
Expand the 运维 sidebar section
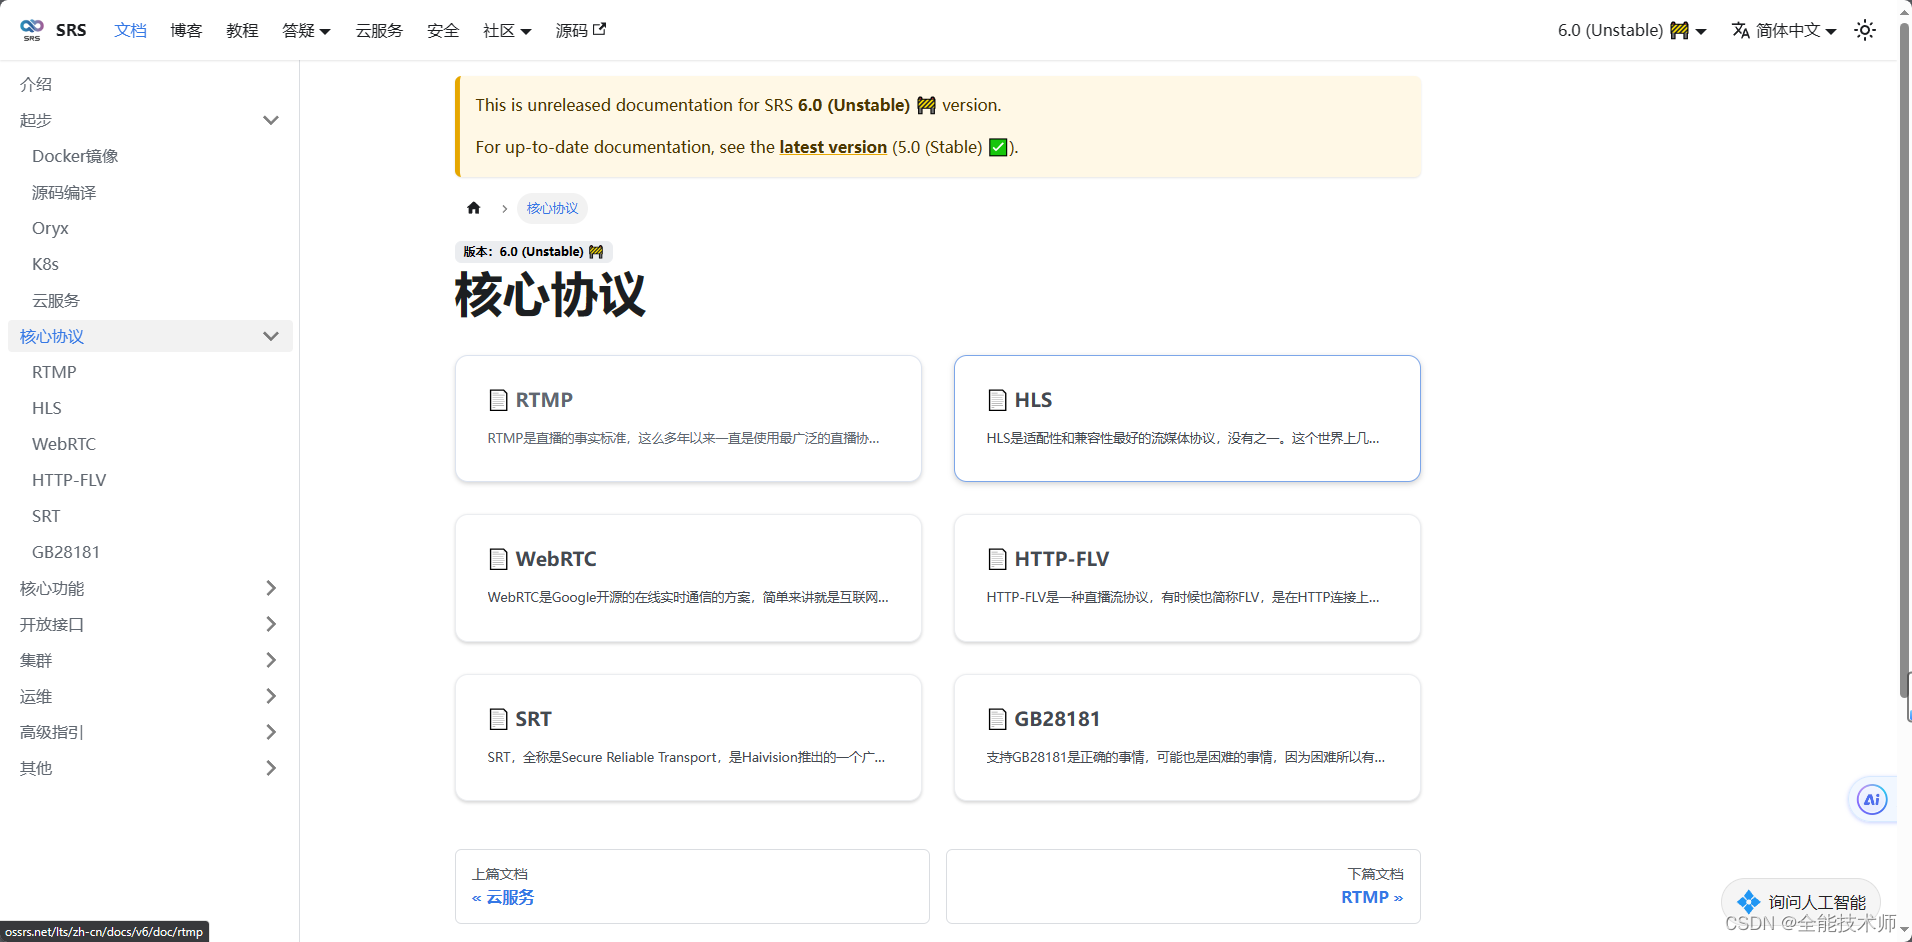click(x=150, y=696)
